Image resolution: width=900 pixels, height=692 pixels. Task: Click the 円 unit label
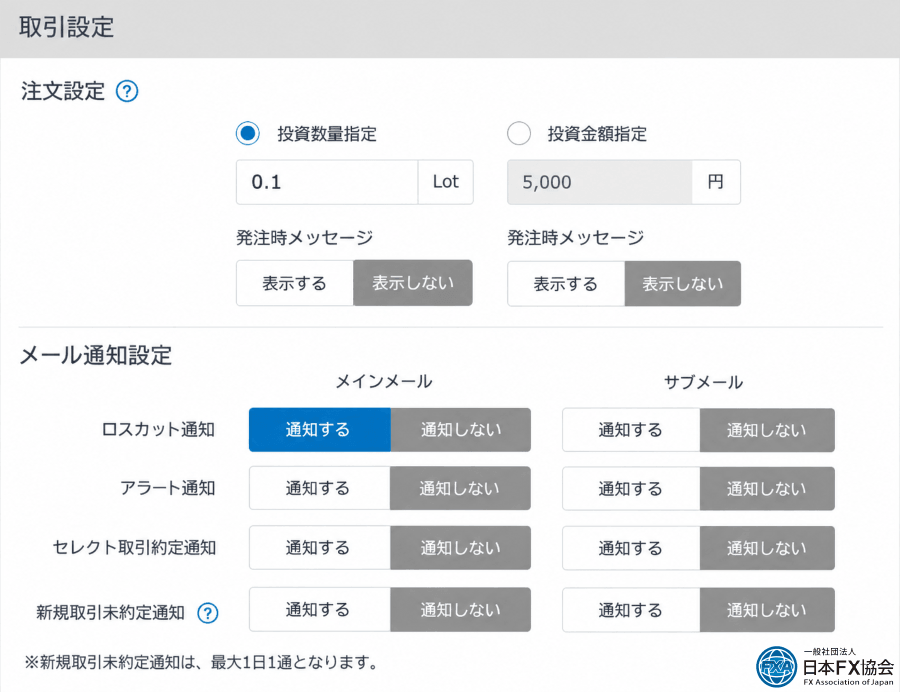tap(716, 182)
